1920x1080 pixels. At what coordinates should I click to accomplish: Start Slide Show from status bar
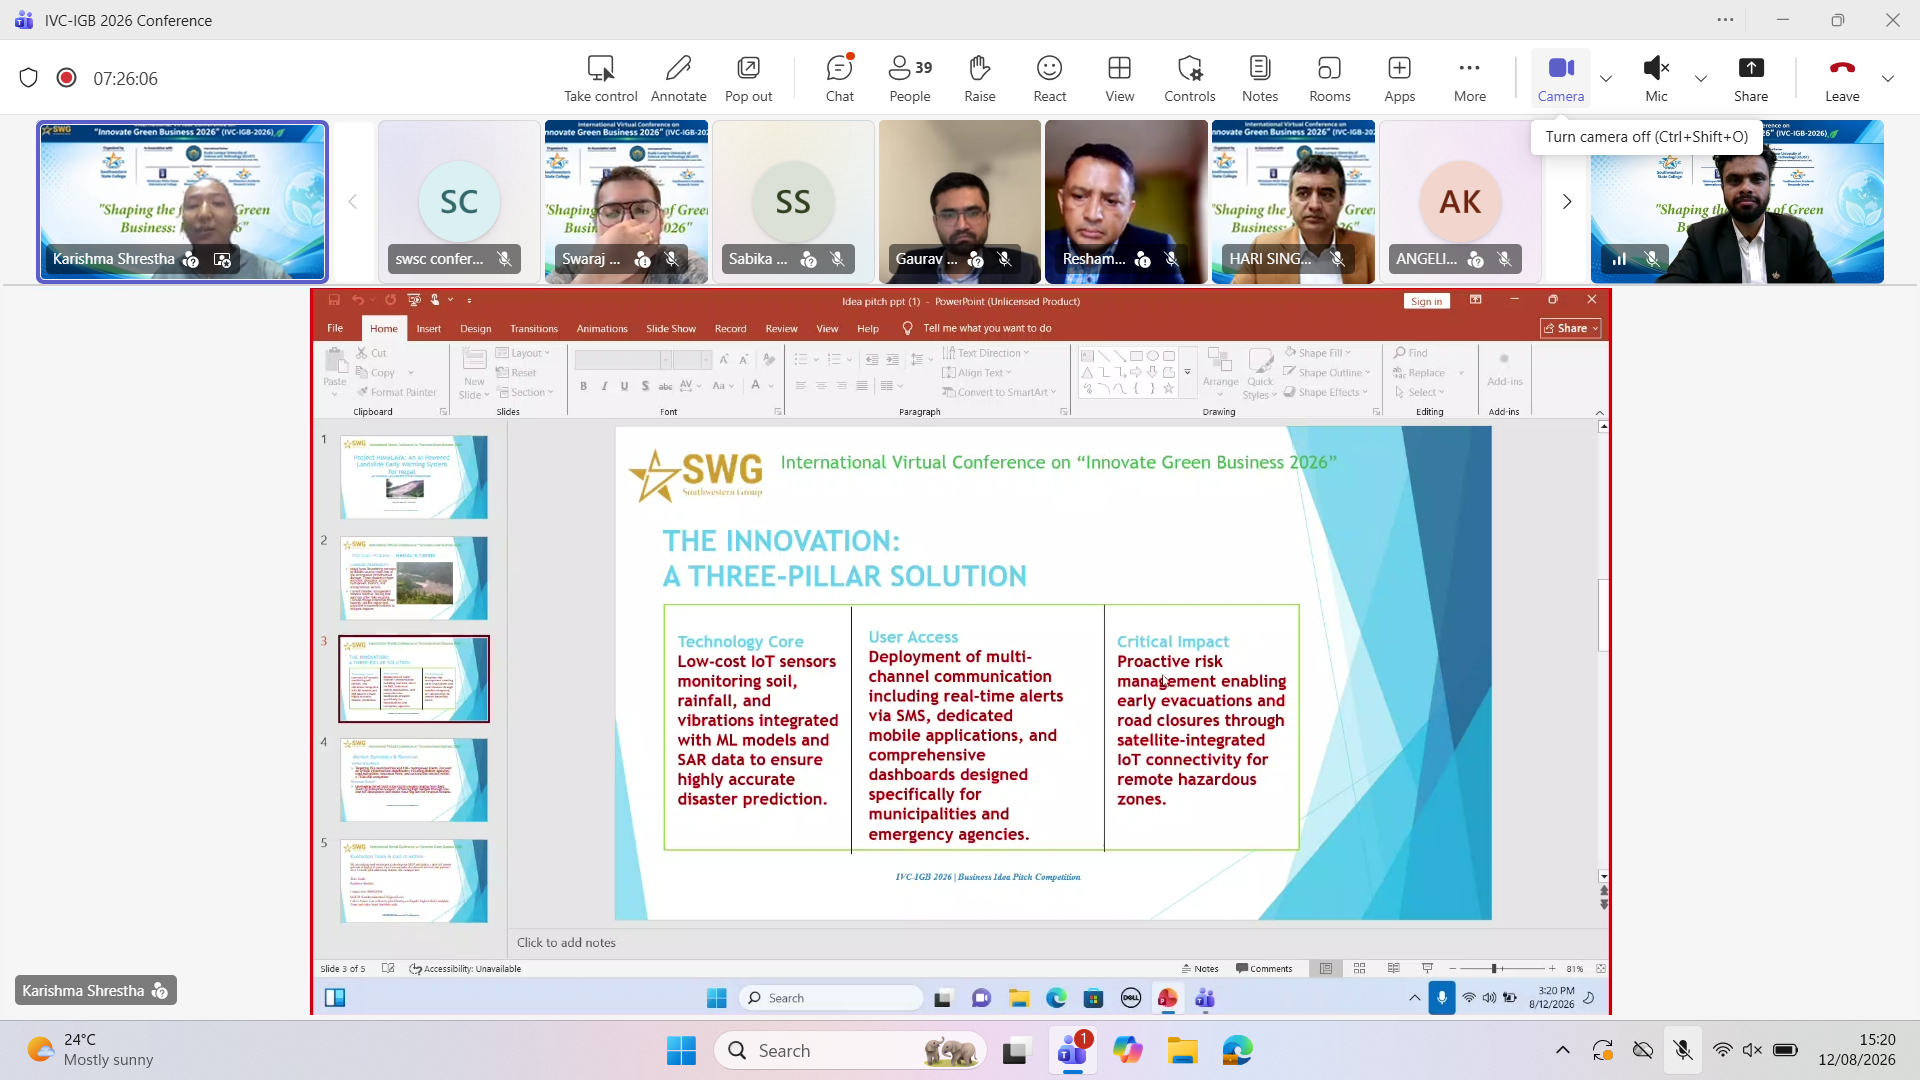click(x=1427, y=968)
